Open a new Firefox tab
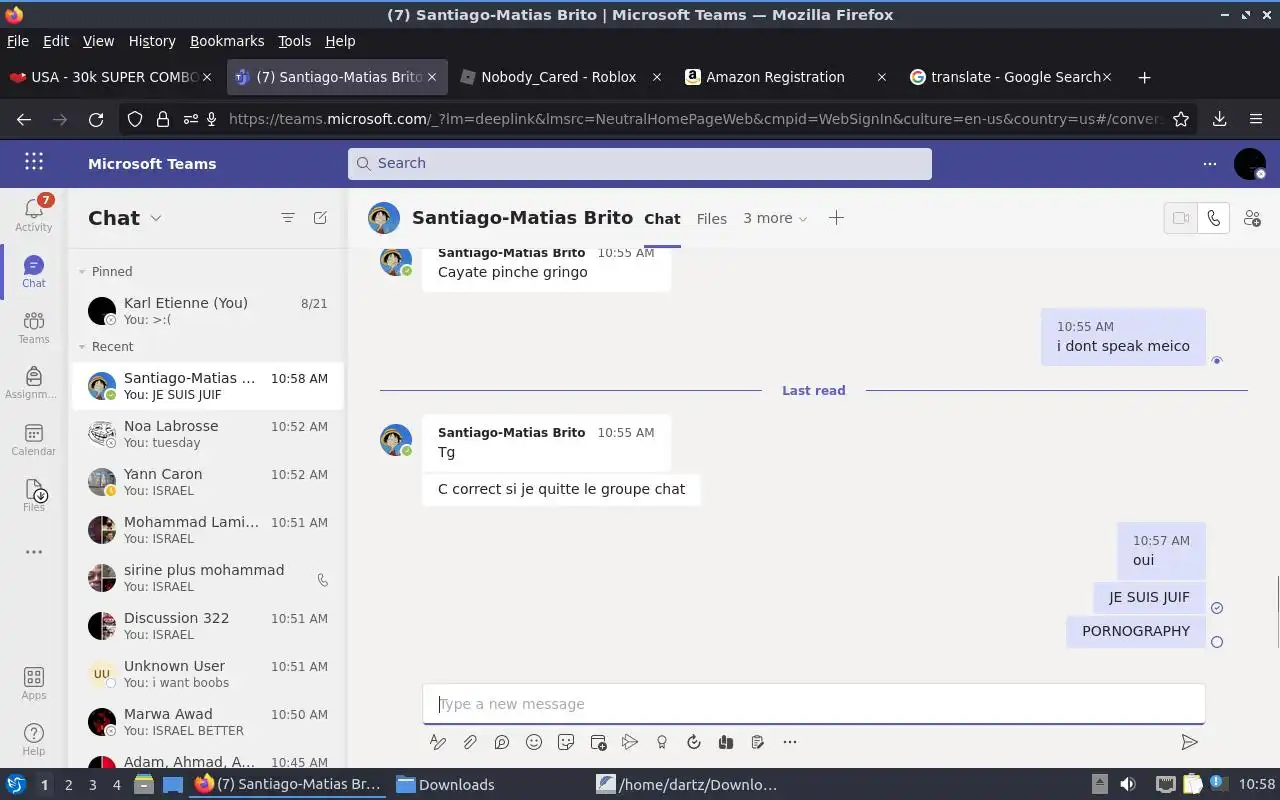 (x=1144, y=77)
